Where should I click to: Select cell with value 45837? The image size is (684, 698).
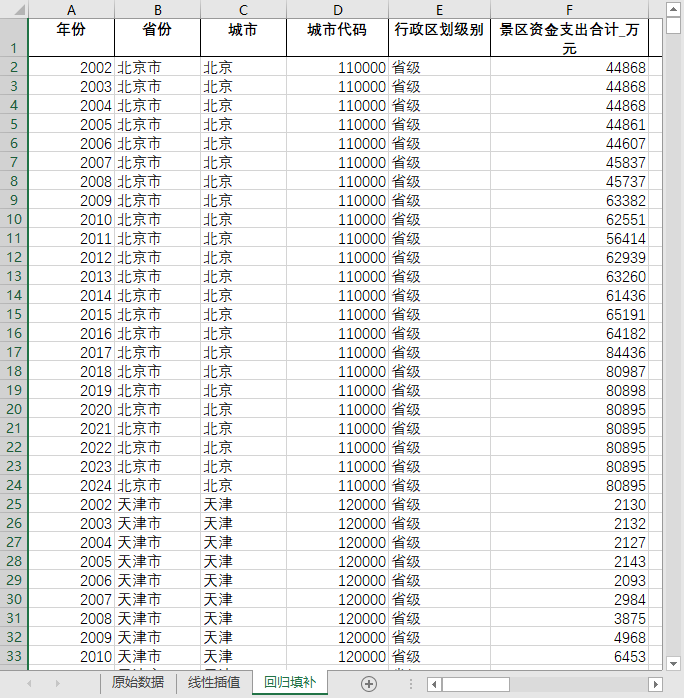click(570, 162)
